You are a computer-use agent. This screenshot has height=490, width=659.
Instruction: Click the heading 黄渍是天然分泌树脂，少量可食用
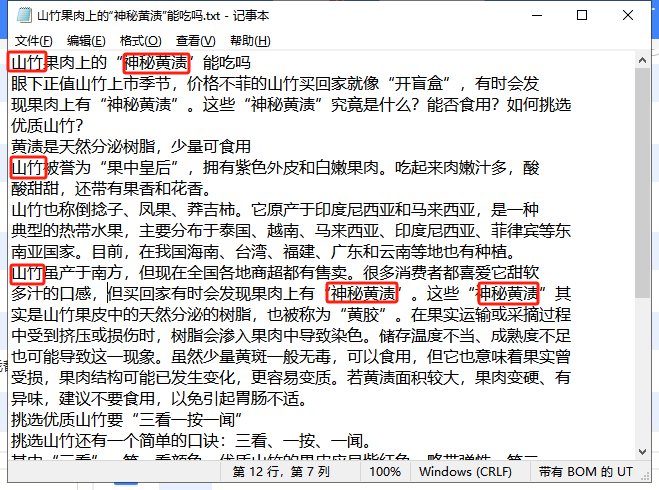(x=131, y=147)
